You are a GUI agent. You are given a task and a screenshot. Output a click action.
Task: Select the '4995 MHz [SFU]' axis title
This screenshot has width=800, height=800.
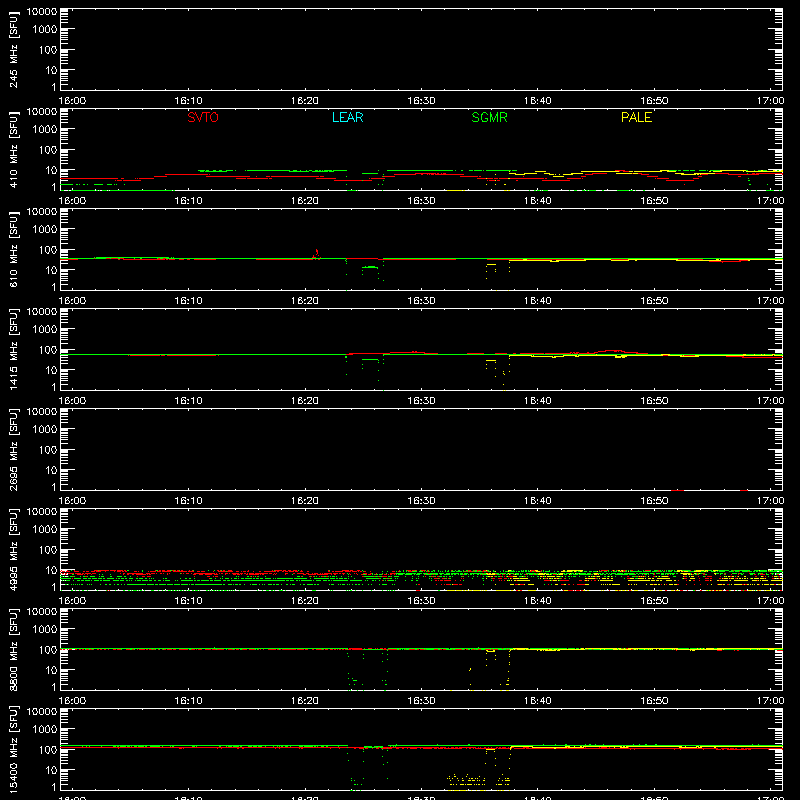(x=13, y=549)
